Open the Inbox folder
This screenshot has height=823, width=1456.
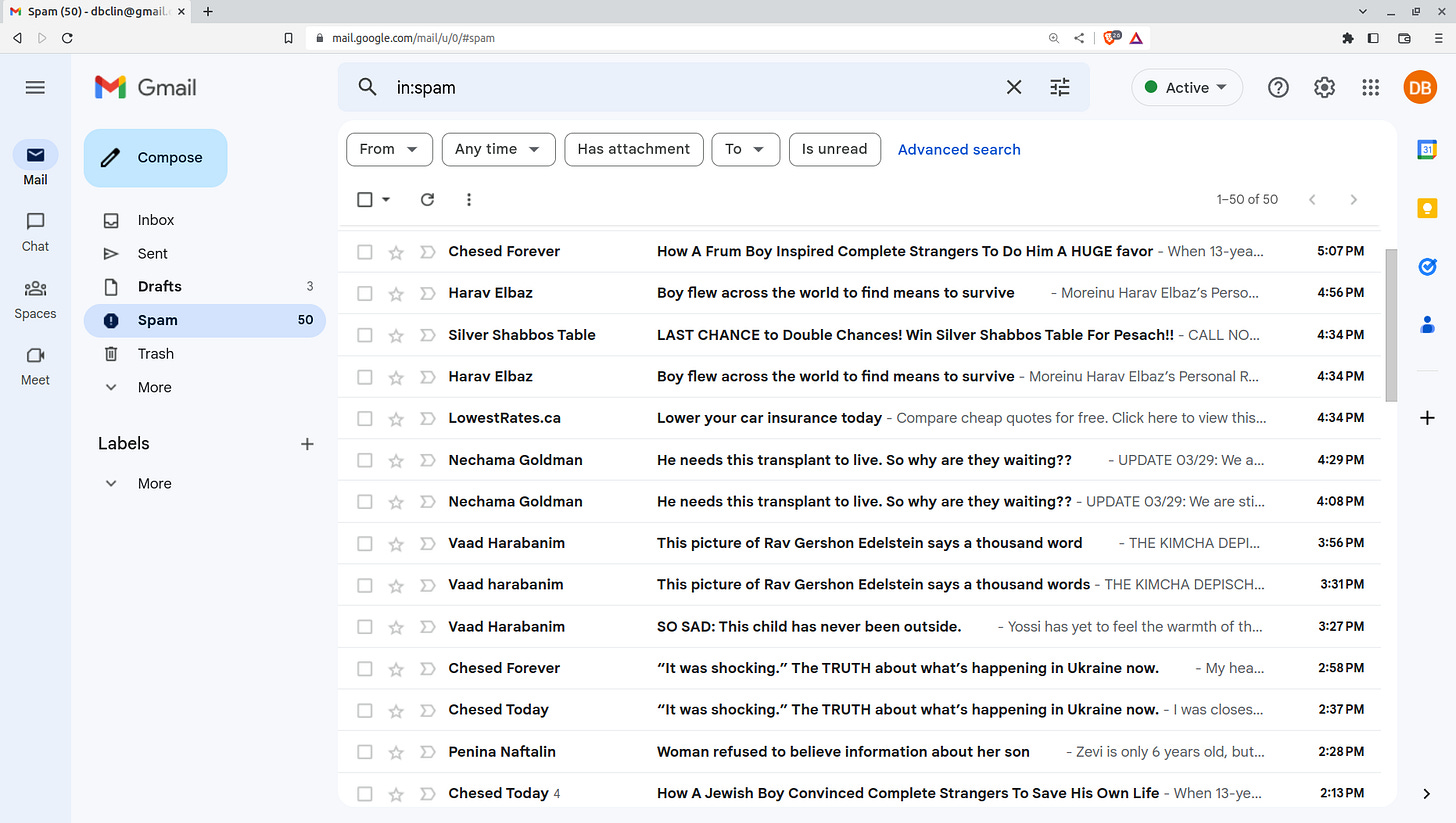pyautogui.click(x=205, y=220)
